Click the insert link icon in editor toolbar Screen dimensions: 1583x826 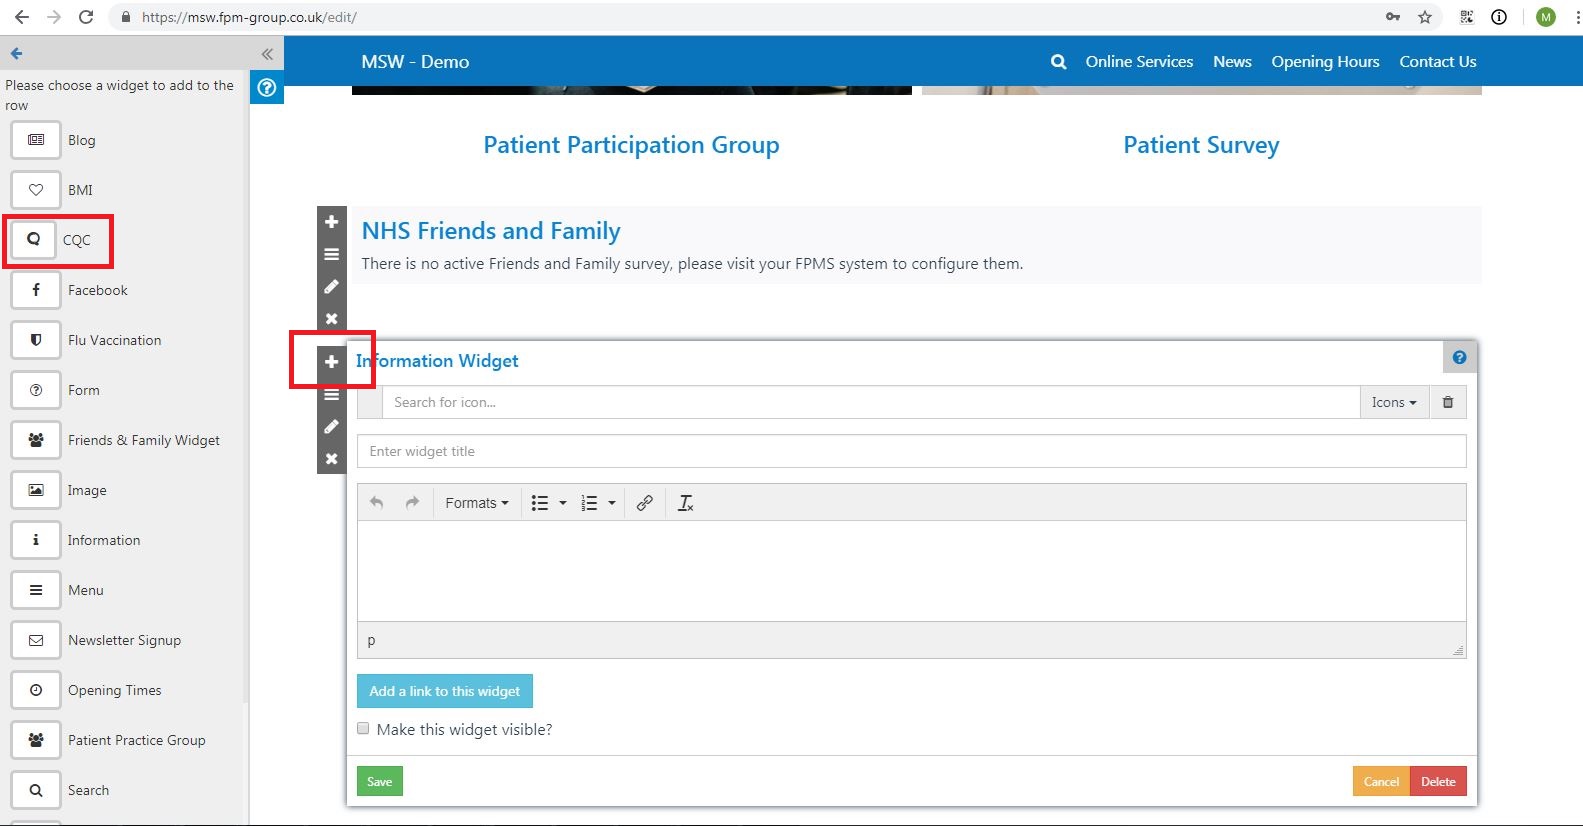pos(645,503)
